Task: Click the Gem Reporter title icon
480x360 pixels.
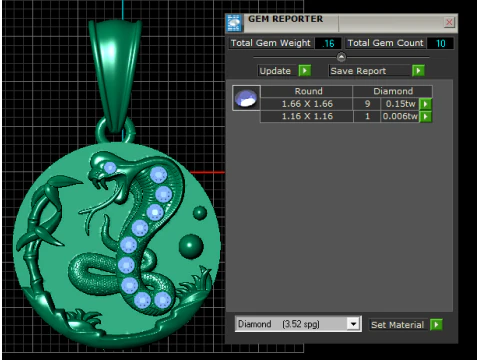Action: point(234,23)
